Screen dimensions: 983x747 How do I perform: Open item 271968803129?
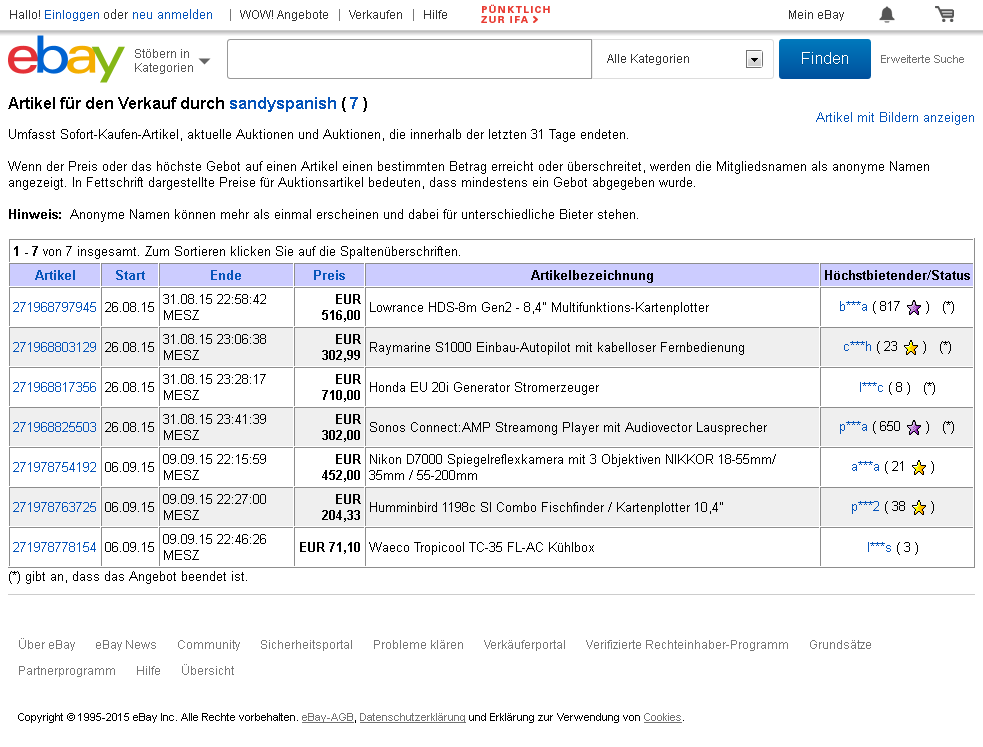[55, 347]
